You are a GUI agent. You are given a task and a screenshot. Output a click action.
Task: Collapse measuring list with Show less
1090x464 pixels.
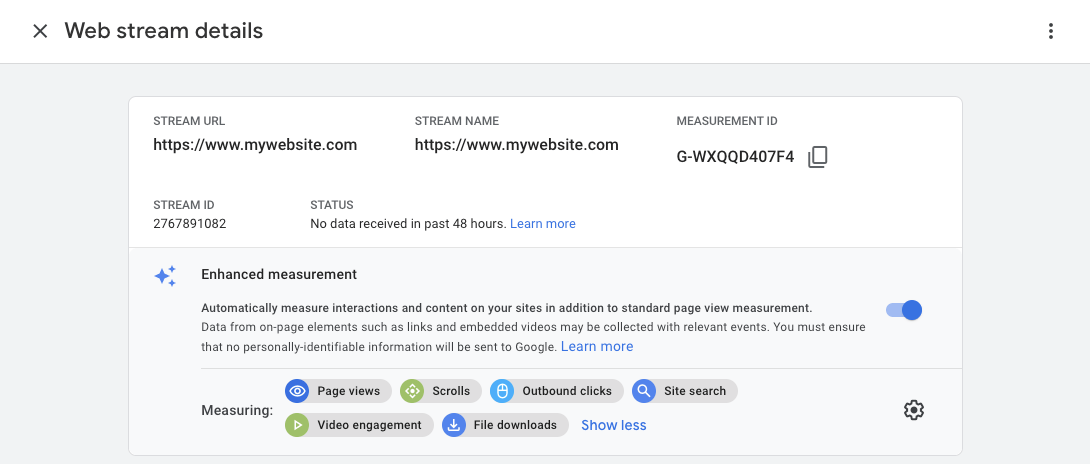point(613,425)
